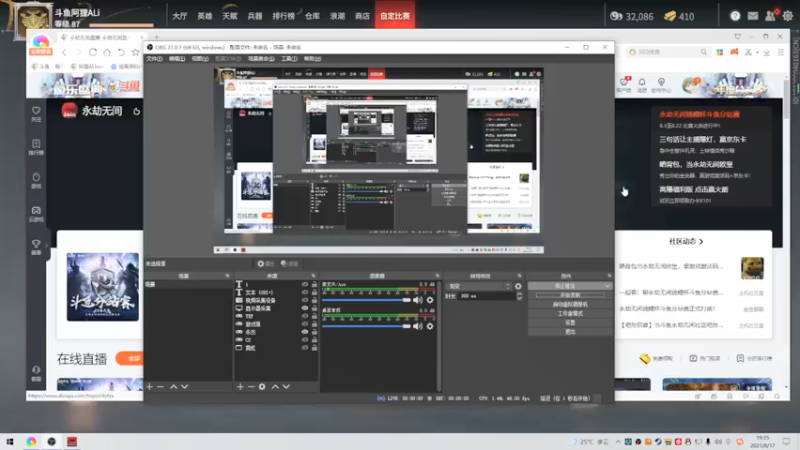Adjust the microphone/Aux volume slider

coord(366,300)
